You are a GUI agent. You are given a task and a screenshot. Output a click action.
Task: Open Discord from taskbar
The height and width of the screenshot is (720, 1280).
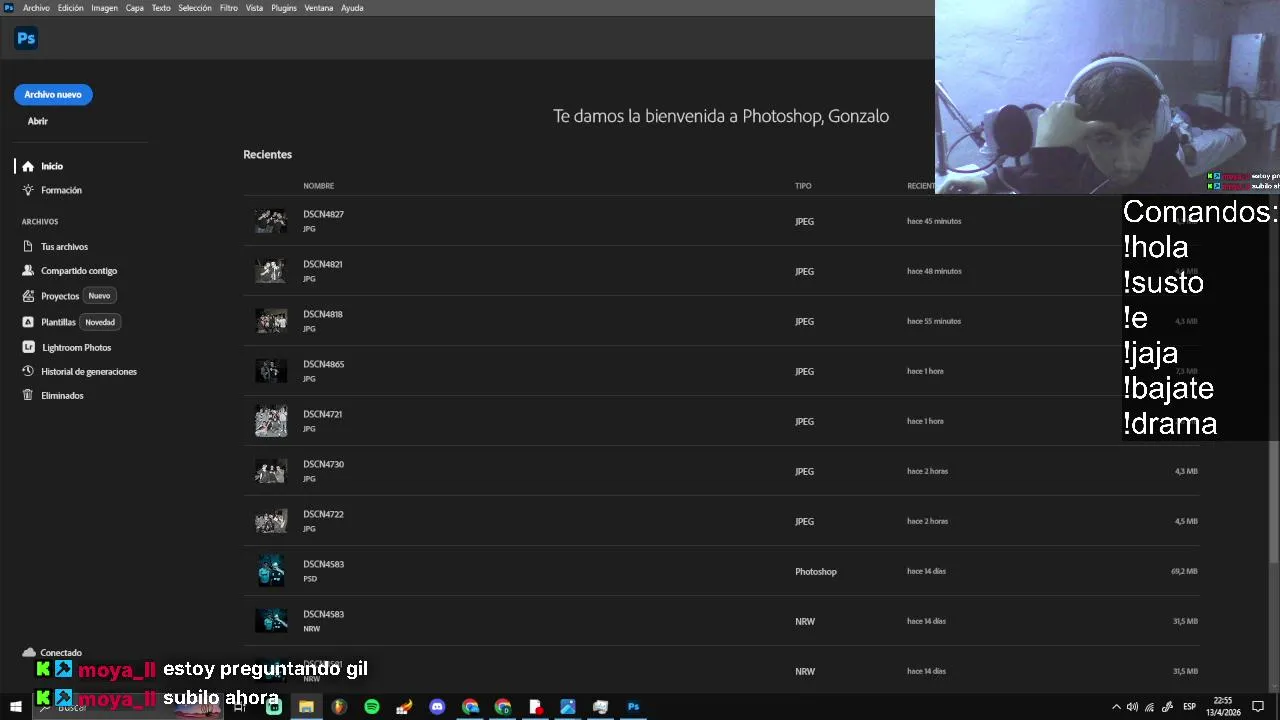click(437, 707)
